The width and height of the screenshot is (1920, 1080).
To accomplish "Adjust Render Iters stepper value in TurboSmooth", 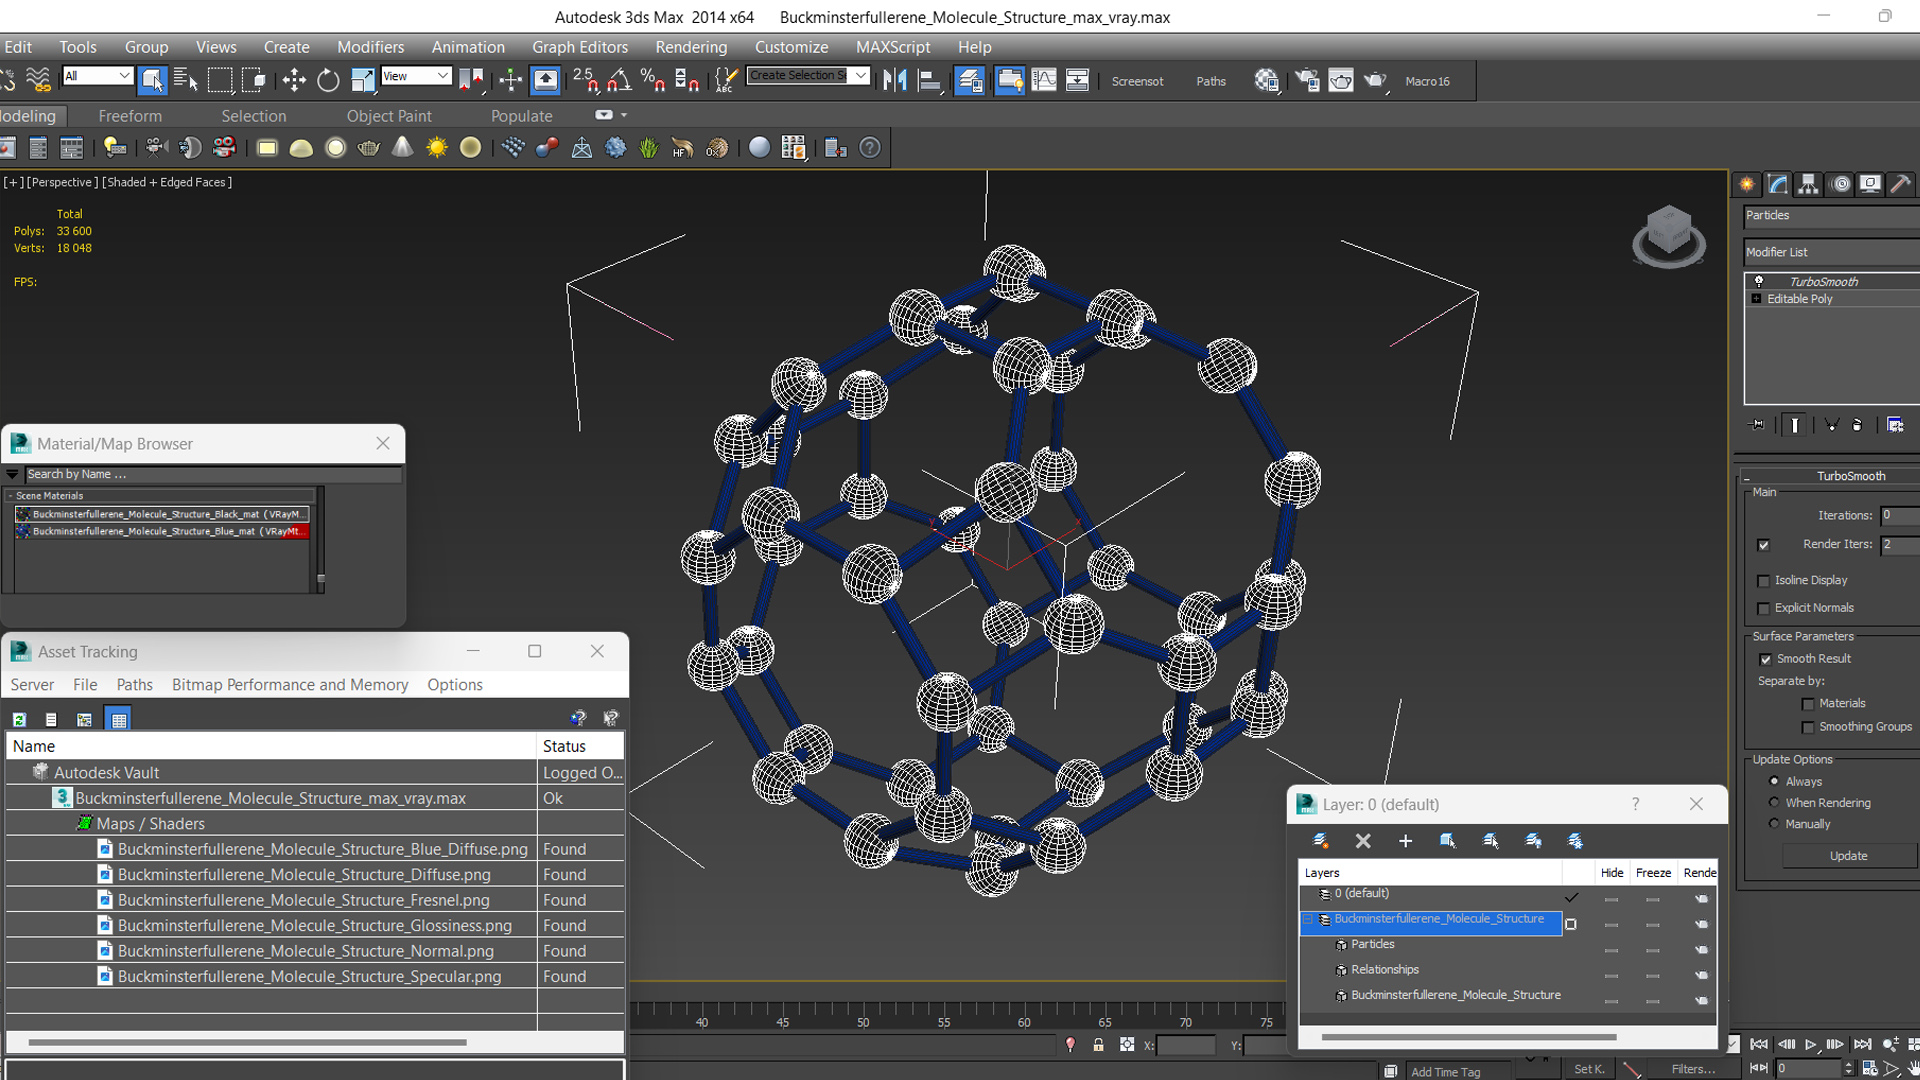I will click(x=1912, y=543).
